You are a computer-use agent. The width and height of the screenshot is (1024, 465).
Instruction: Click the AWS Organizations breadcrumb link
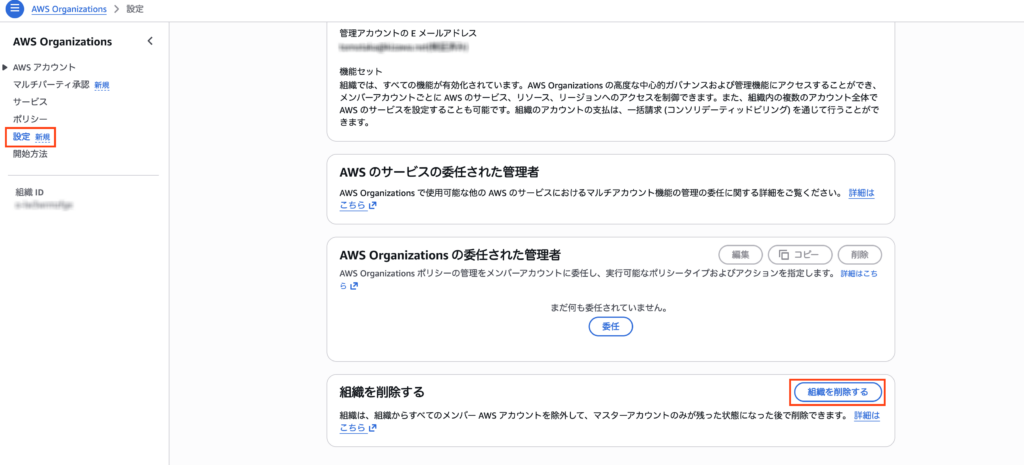pyautogui.click(x=71, y=9)
